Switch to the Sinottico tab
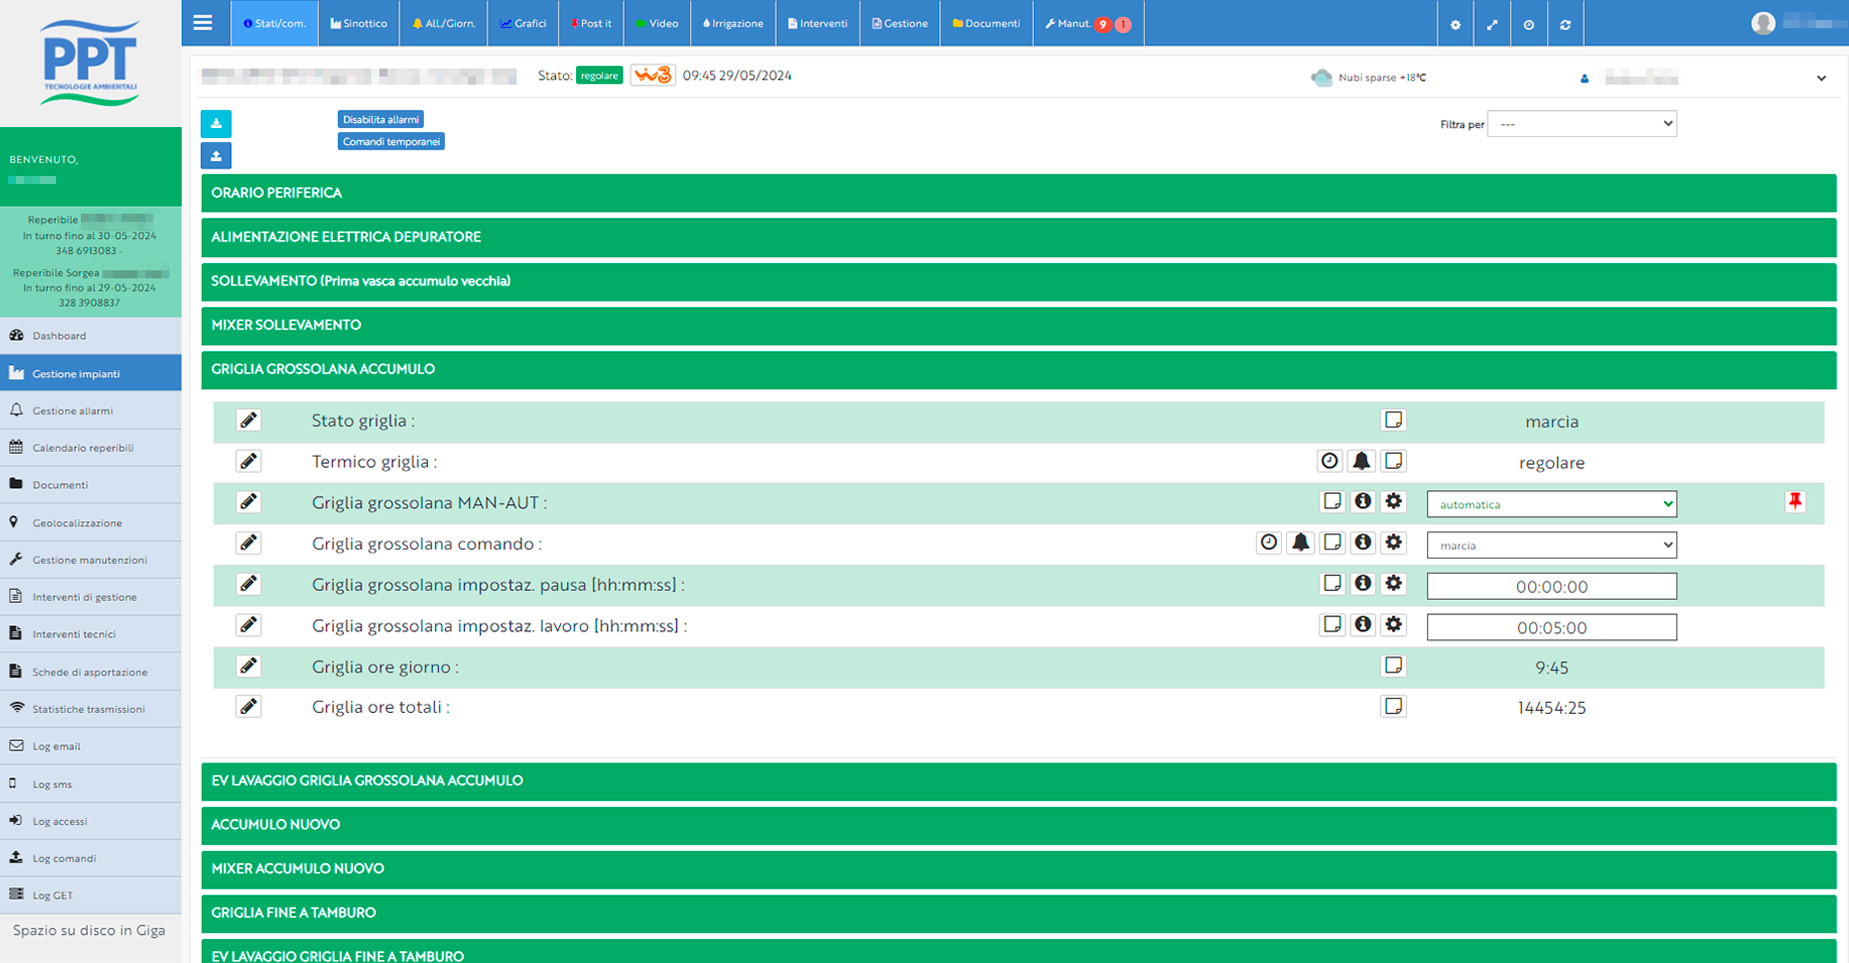Viewport: 1849px width, 963px height. [x=359, y=23]
